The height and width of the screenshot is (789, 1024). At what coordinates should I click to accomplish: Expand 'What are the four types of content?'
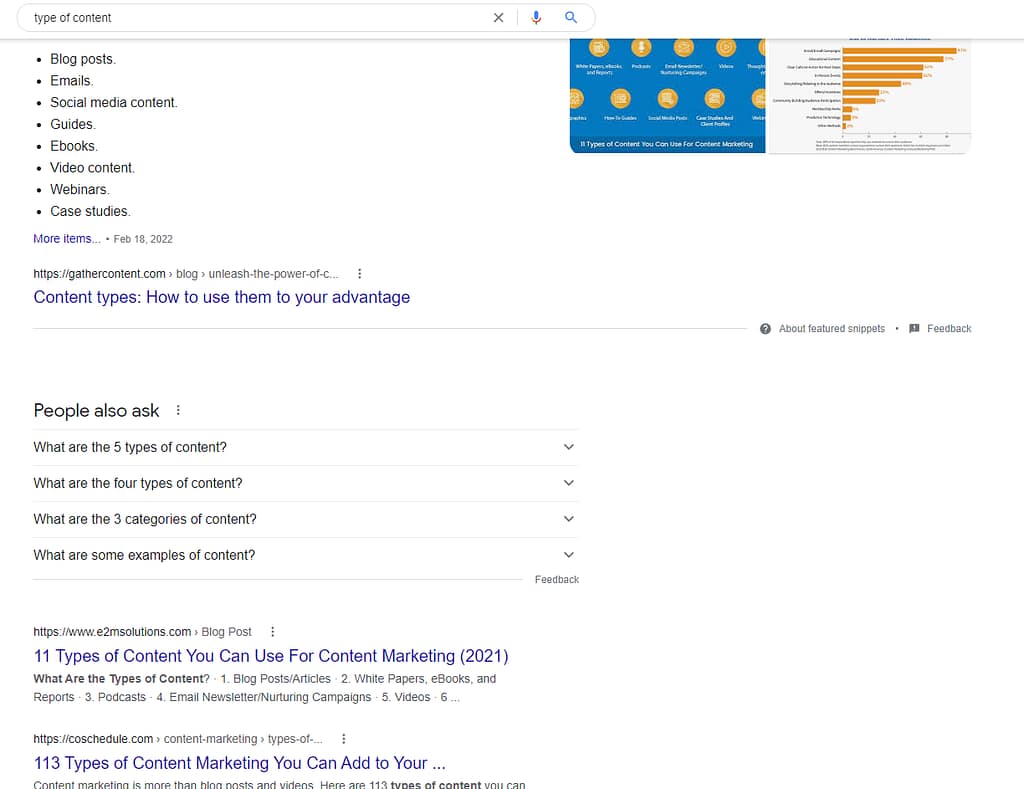click(305, 483)
